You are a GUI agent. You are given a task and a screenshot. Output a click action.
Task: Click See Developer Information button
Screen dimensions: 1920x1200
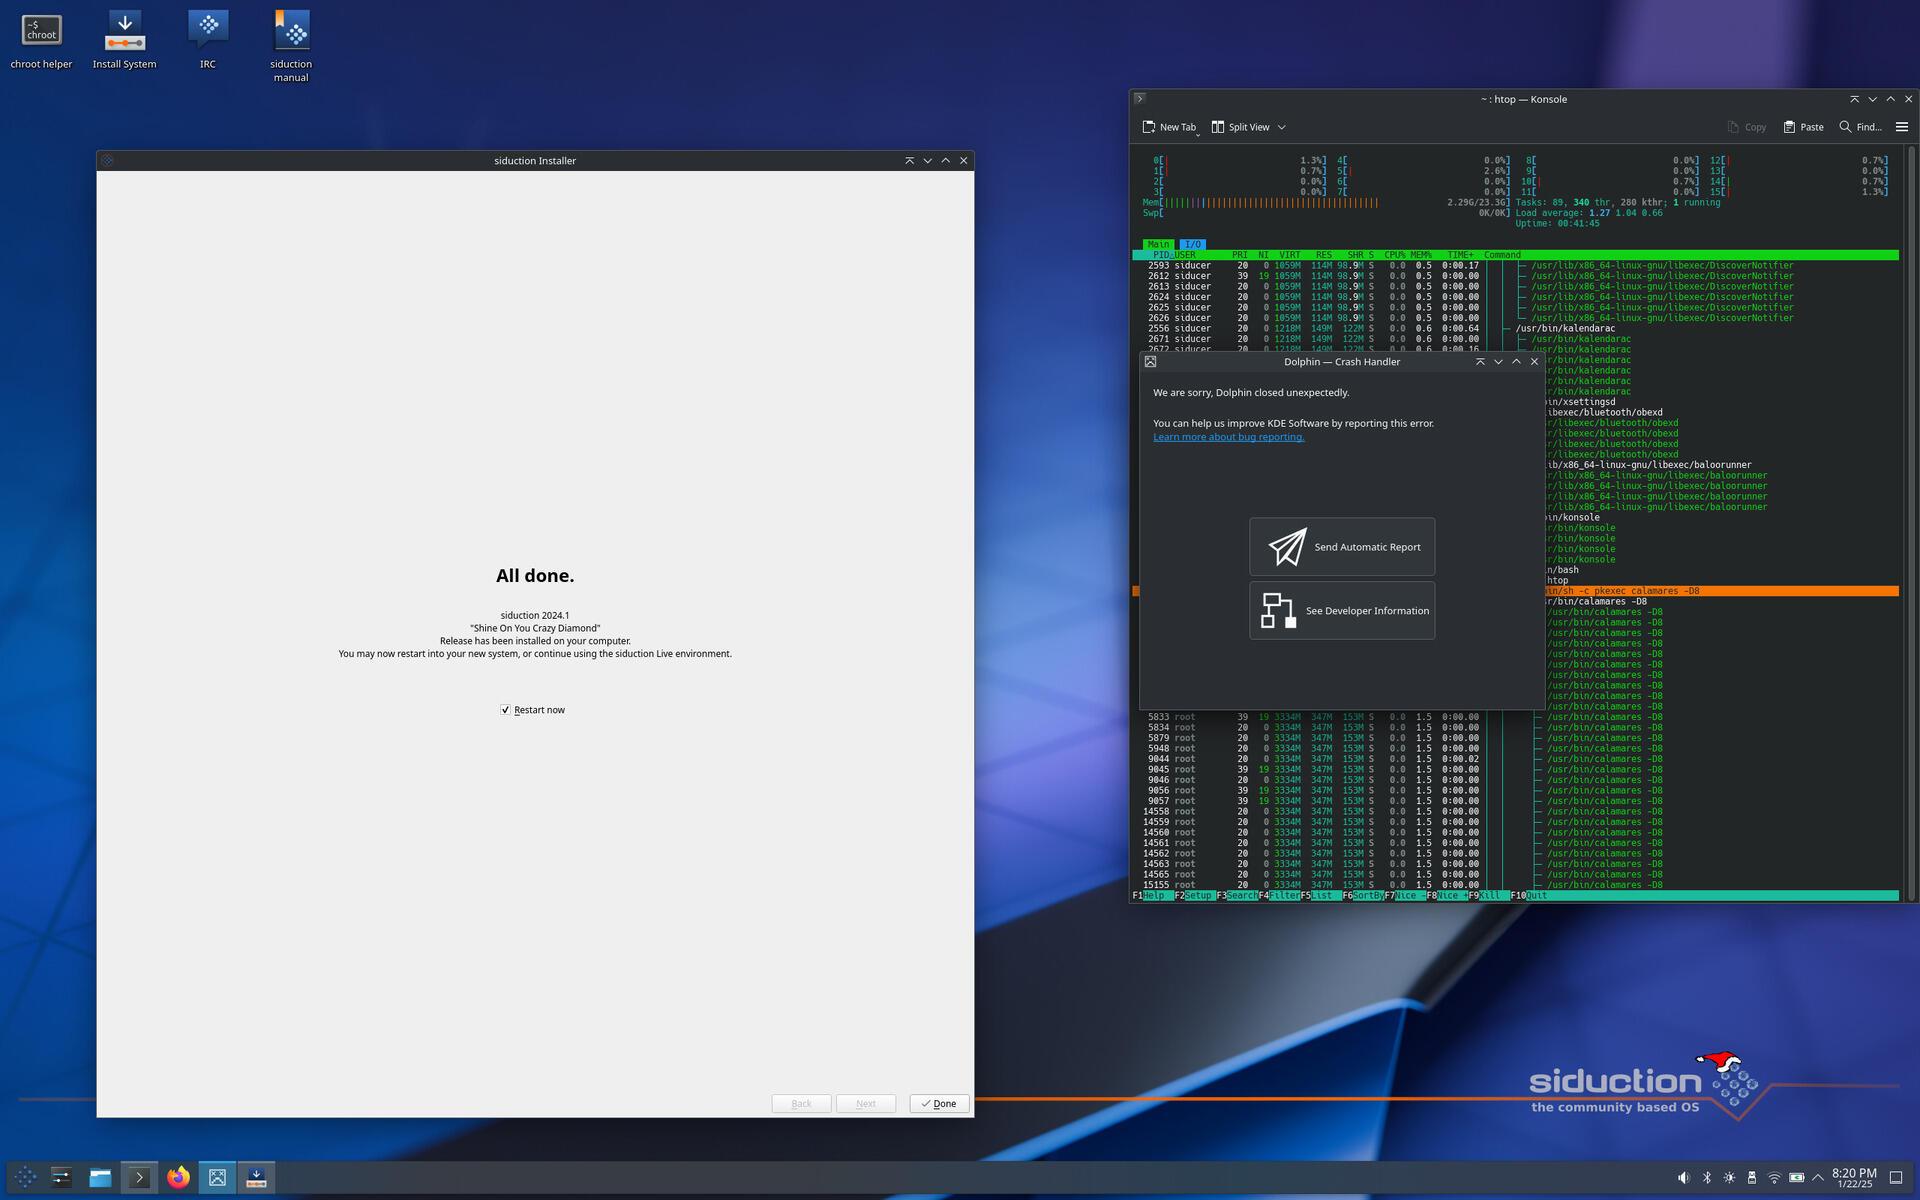click(x=1342, y=611)
